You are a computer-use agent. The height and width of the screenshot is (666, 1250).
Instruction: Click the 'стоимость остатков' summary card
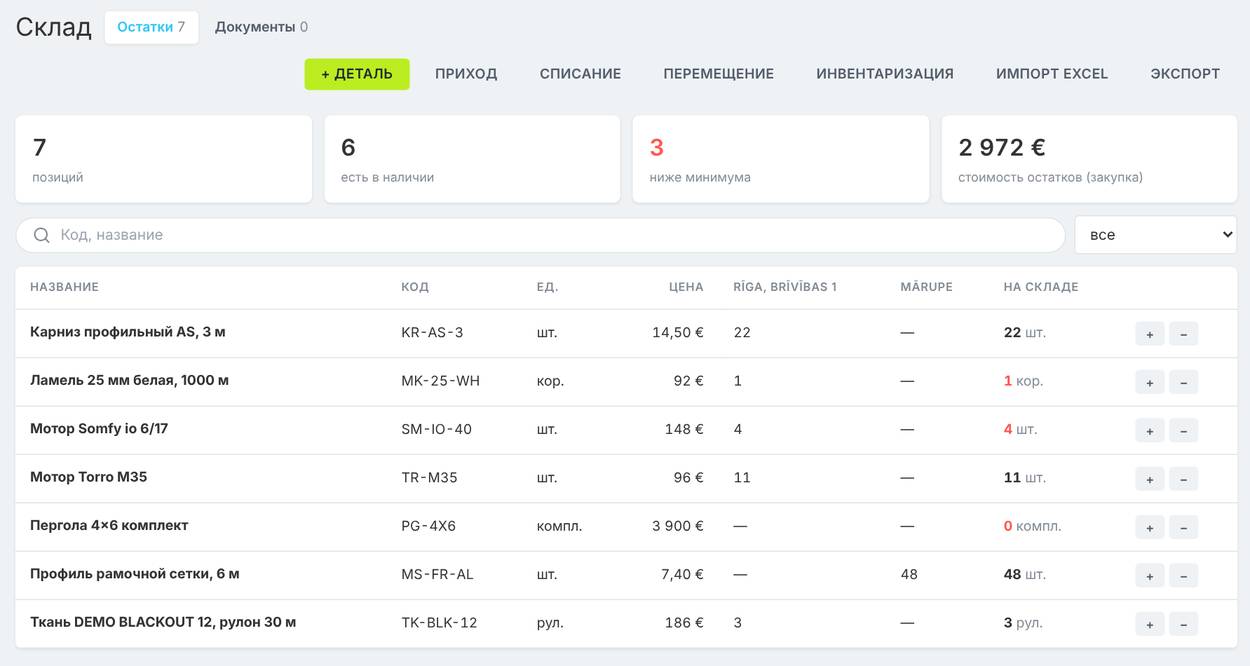click(1089, 159)
